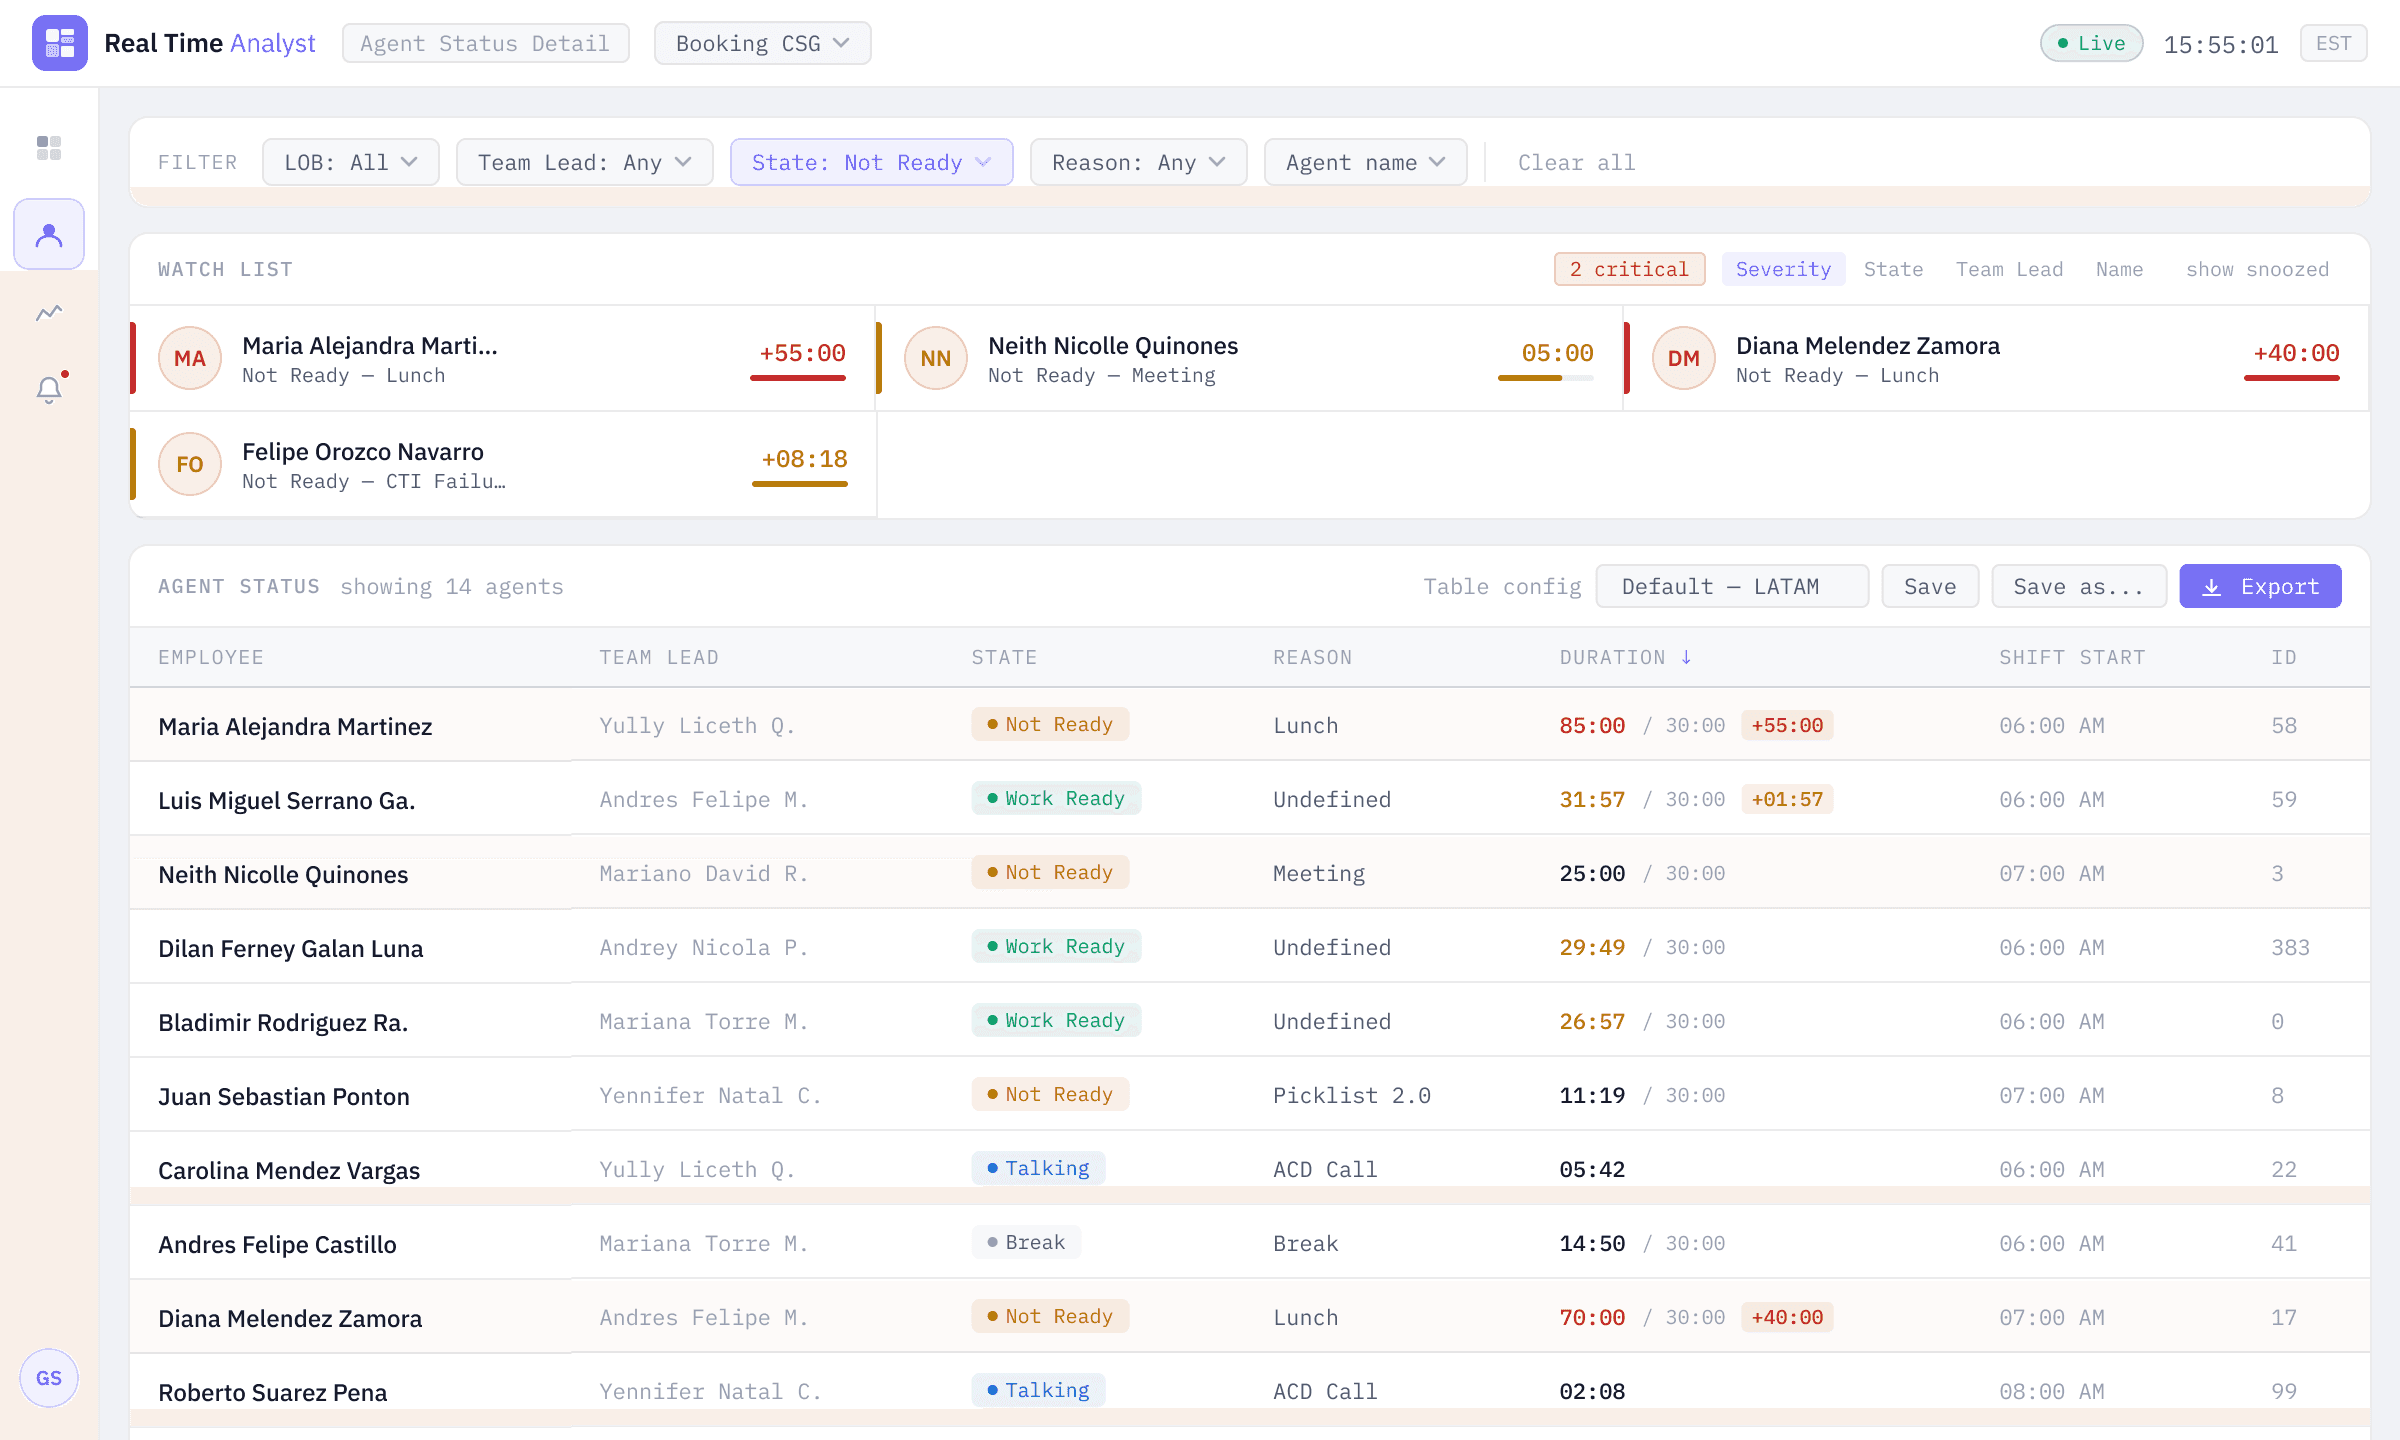Open the dashboard grid icon in sidebar
This screenshot has width=2400, height=1440.
(x=49, y=148)
